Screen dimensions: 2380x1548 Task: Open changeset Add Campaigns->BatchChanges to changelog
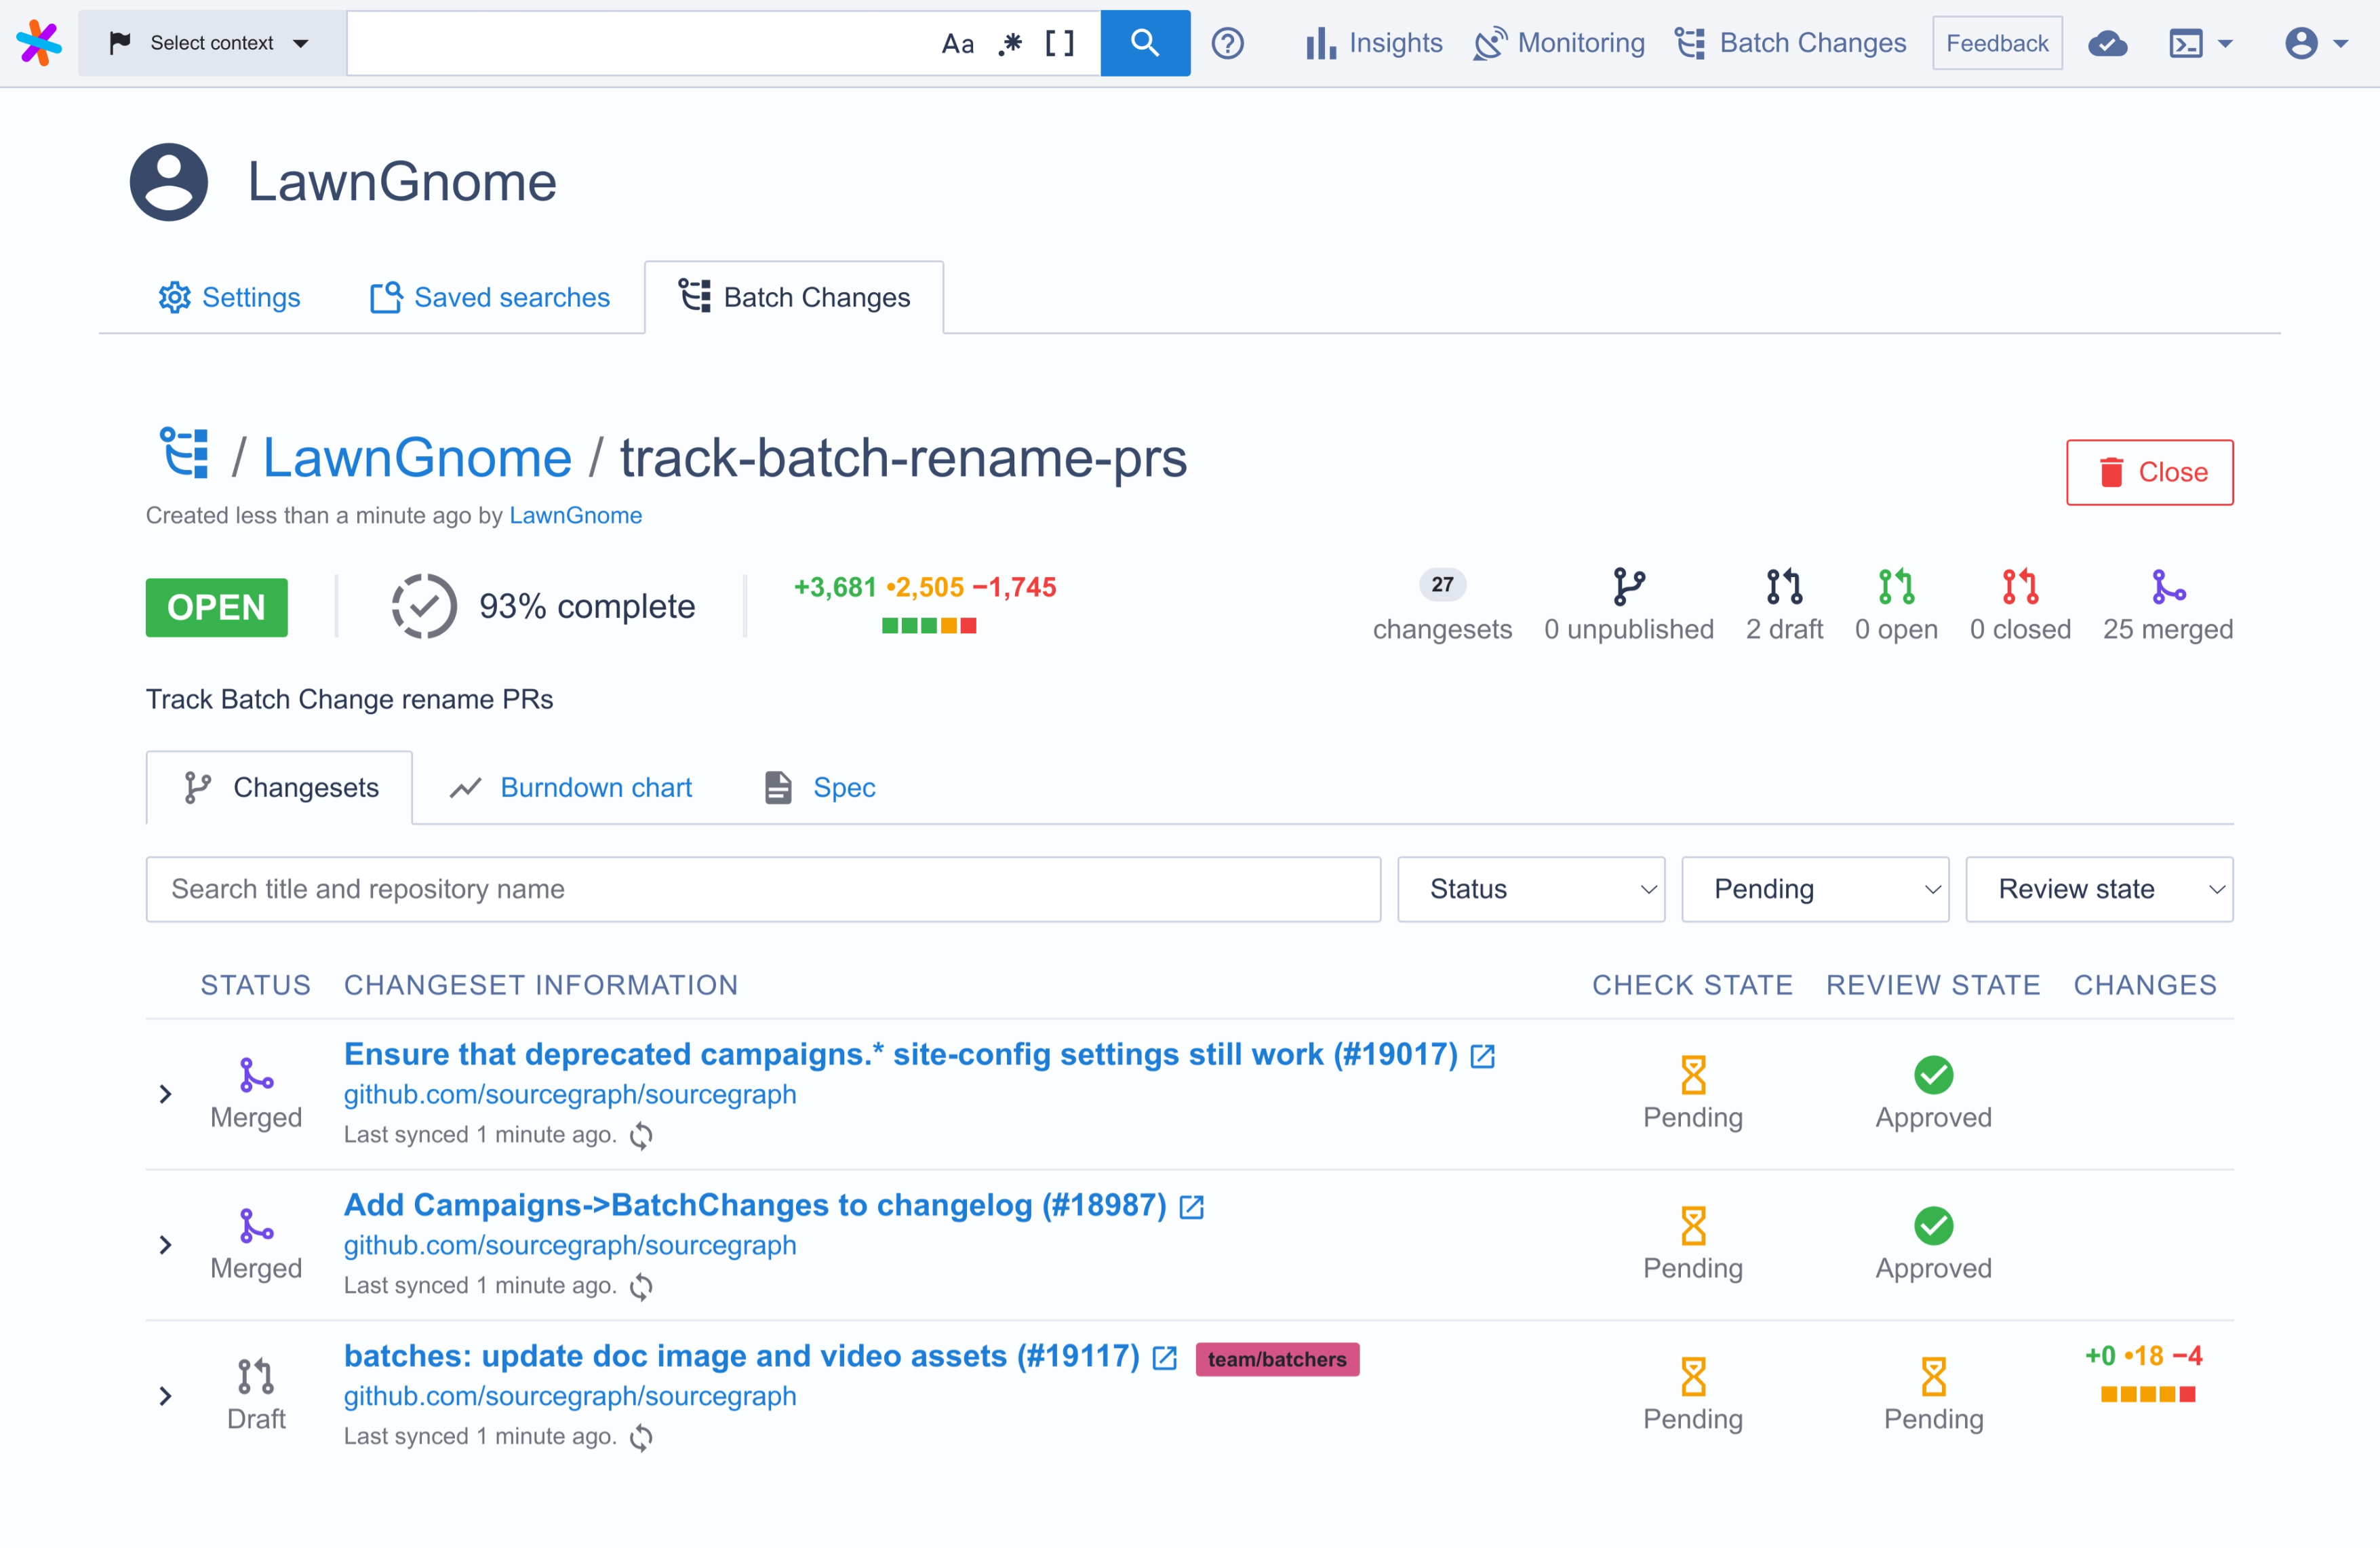[755, 1205]
